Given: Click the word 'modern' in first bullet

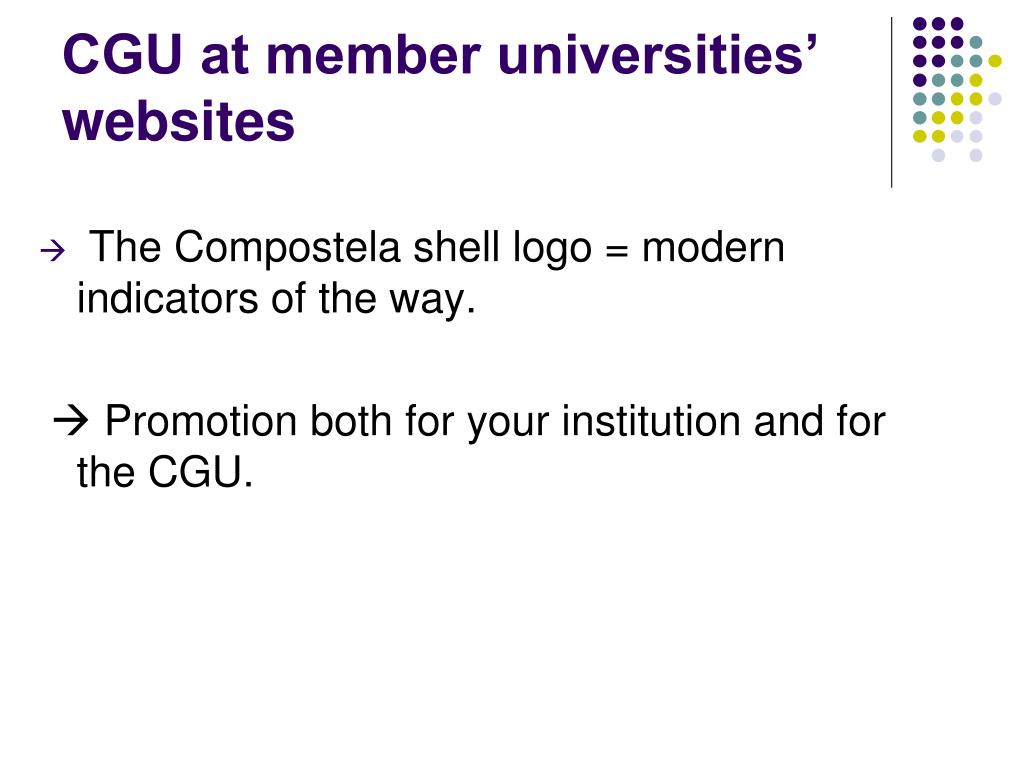Looking at the screenshot, I should (713, 248).
